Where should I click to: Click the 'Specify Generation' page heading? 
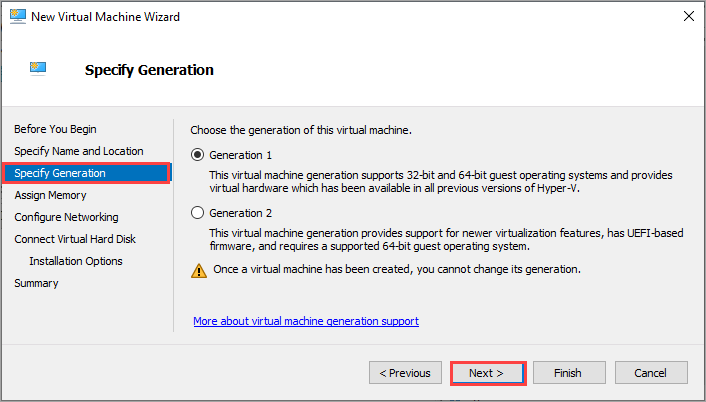149,70
